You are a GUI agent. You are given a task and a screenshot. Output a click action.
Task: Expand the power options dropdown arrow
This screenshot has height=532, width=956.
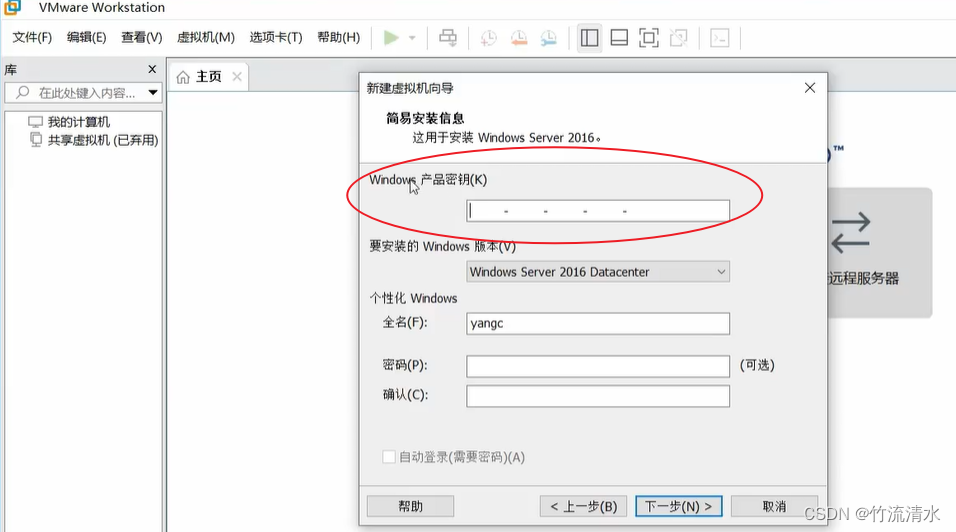pos(412,38)
